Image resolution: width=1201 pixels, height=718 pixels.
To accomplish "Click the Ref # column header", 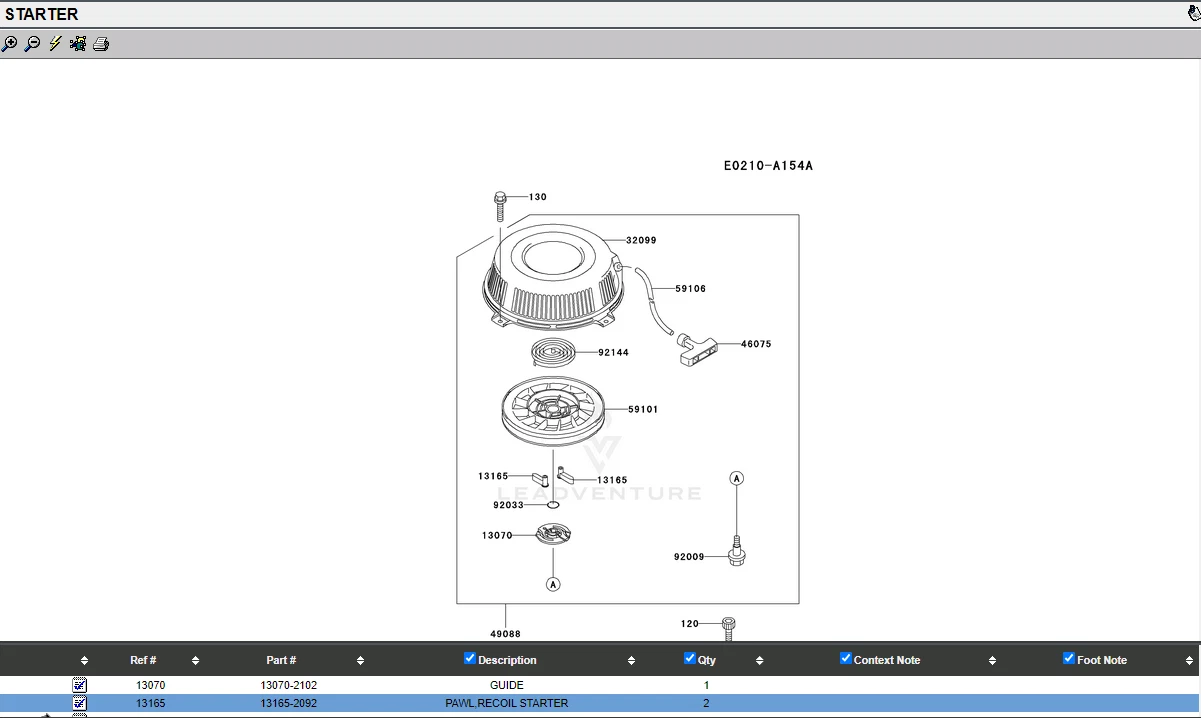I will click(143, 660).
